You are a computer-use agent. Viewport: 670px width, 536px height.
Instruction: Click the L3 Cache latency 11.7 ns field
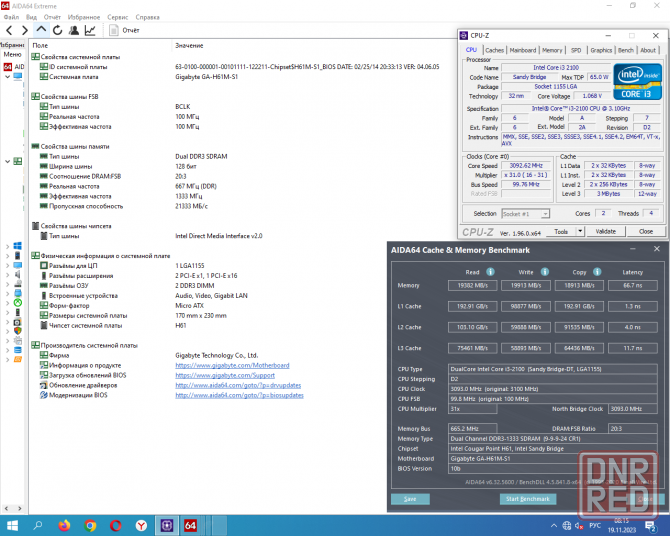632,348
